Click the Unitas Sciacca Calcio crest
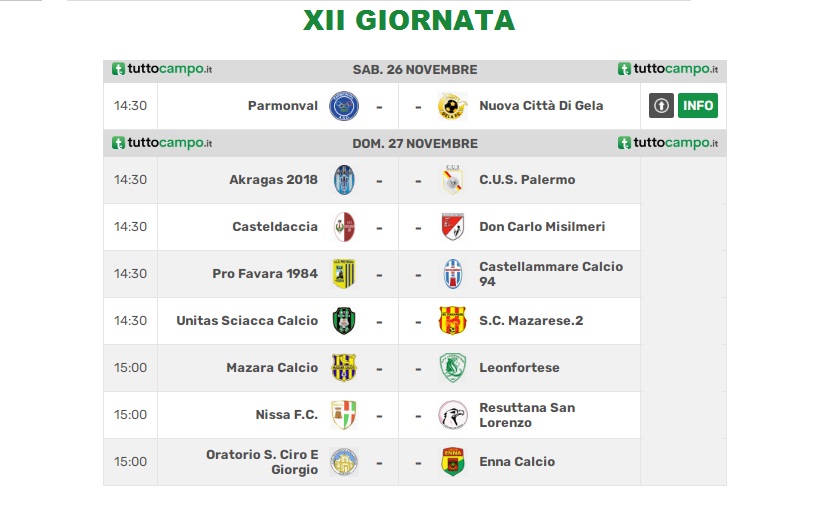Screen dimensions: 825x510 coord(344,321)
